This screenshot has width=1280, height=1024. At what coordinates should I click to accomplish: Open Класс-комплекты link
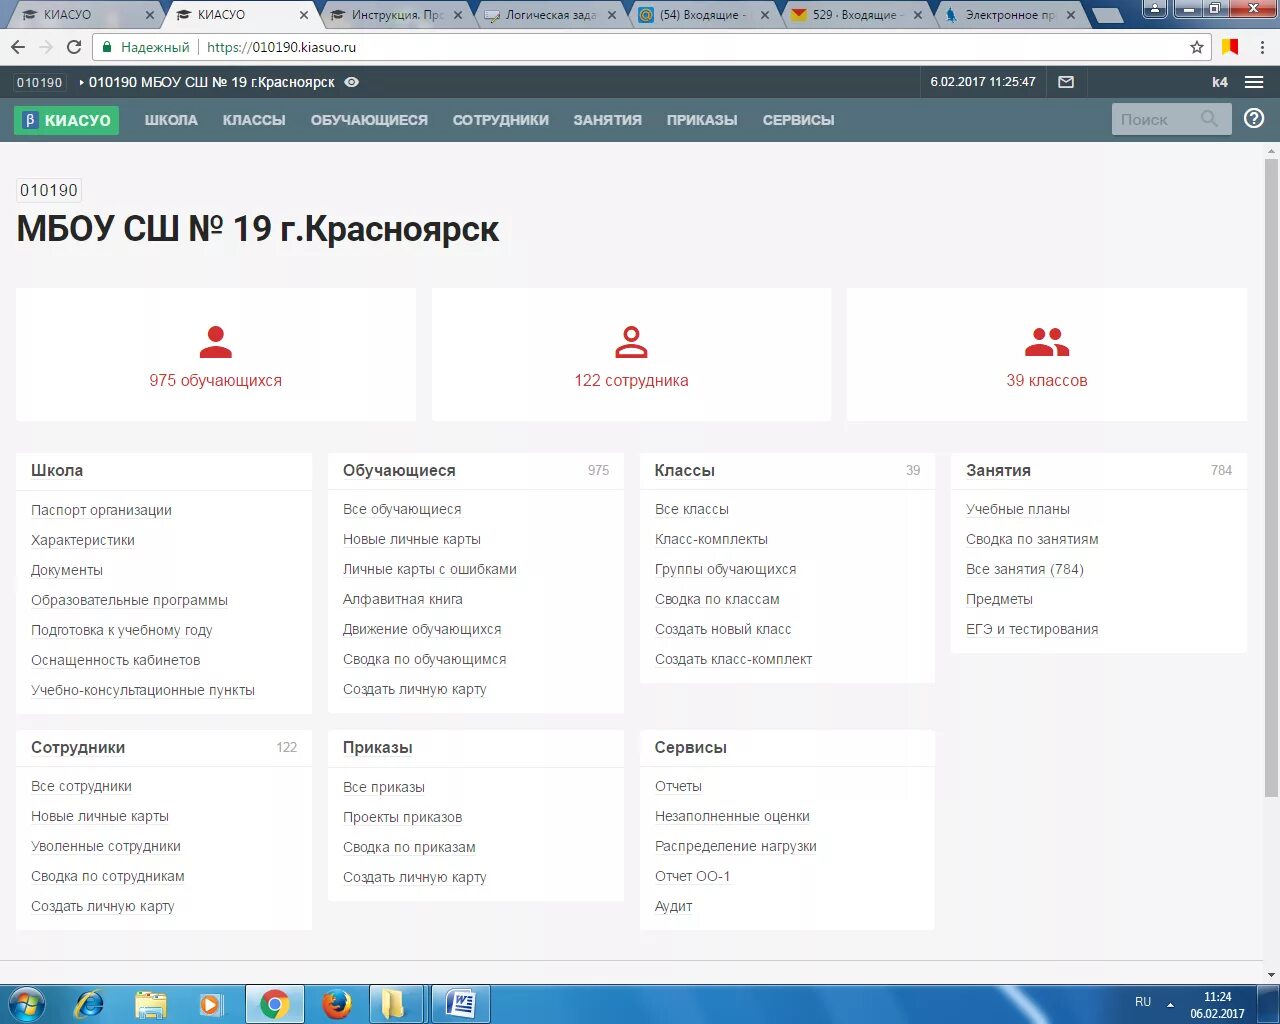click(x=711, y=539)
